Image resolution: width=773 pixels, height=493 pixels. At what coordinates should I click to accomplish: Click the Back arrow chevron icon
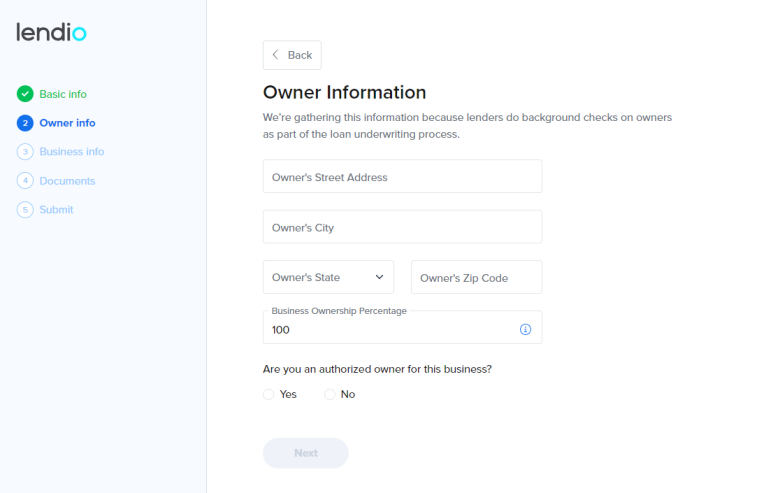[276, 55]
